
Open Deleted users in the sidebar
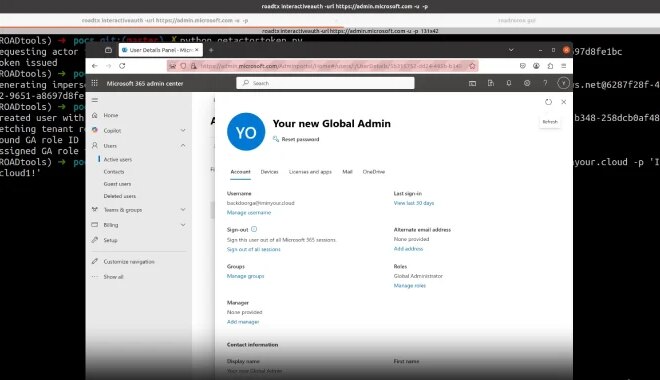pos(120,196)
